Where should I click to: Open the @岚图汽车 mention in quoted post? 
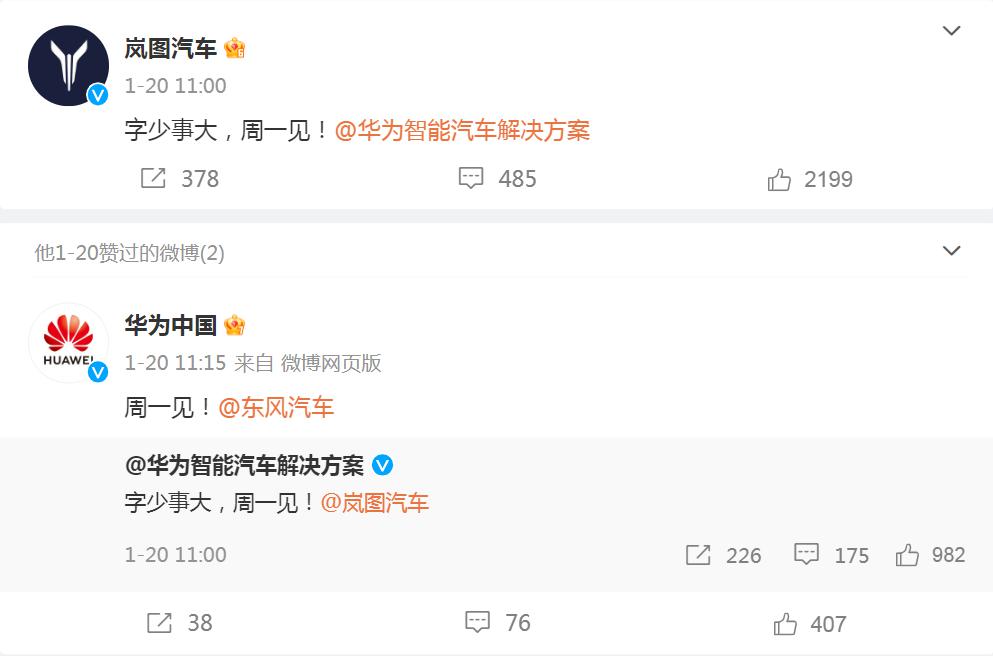[x=374, y=503]
